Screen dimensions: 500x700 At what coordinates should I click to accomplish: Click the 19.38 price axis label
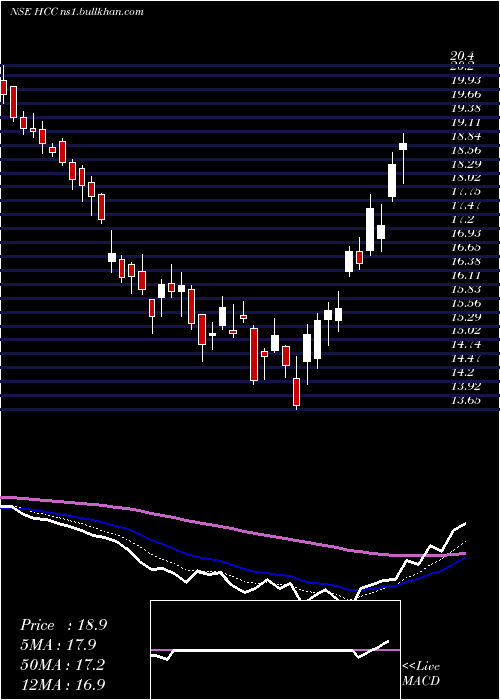click(x=466, y=108)
